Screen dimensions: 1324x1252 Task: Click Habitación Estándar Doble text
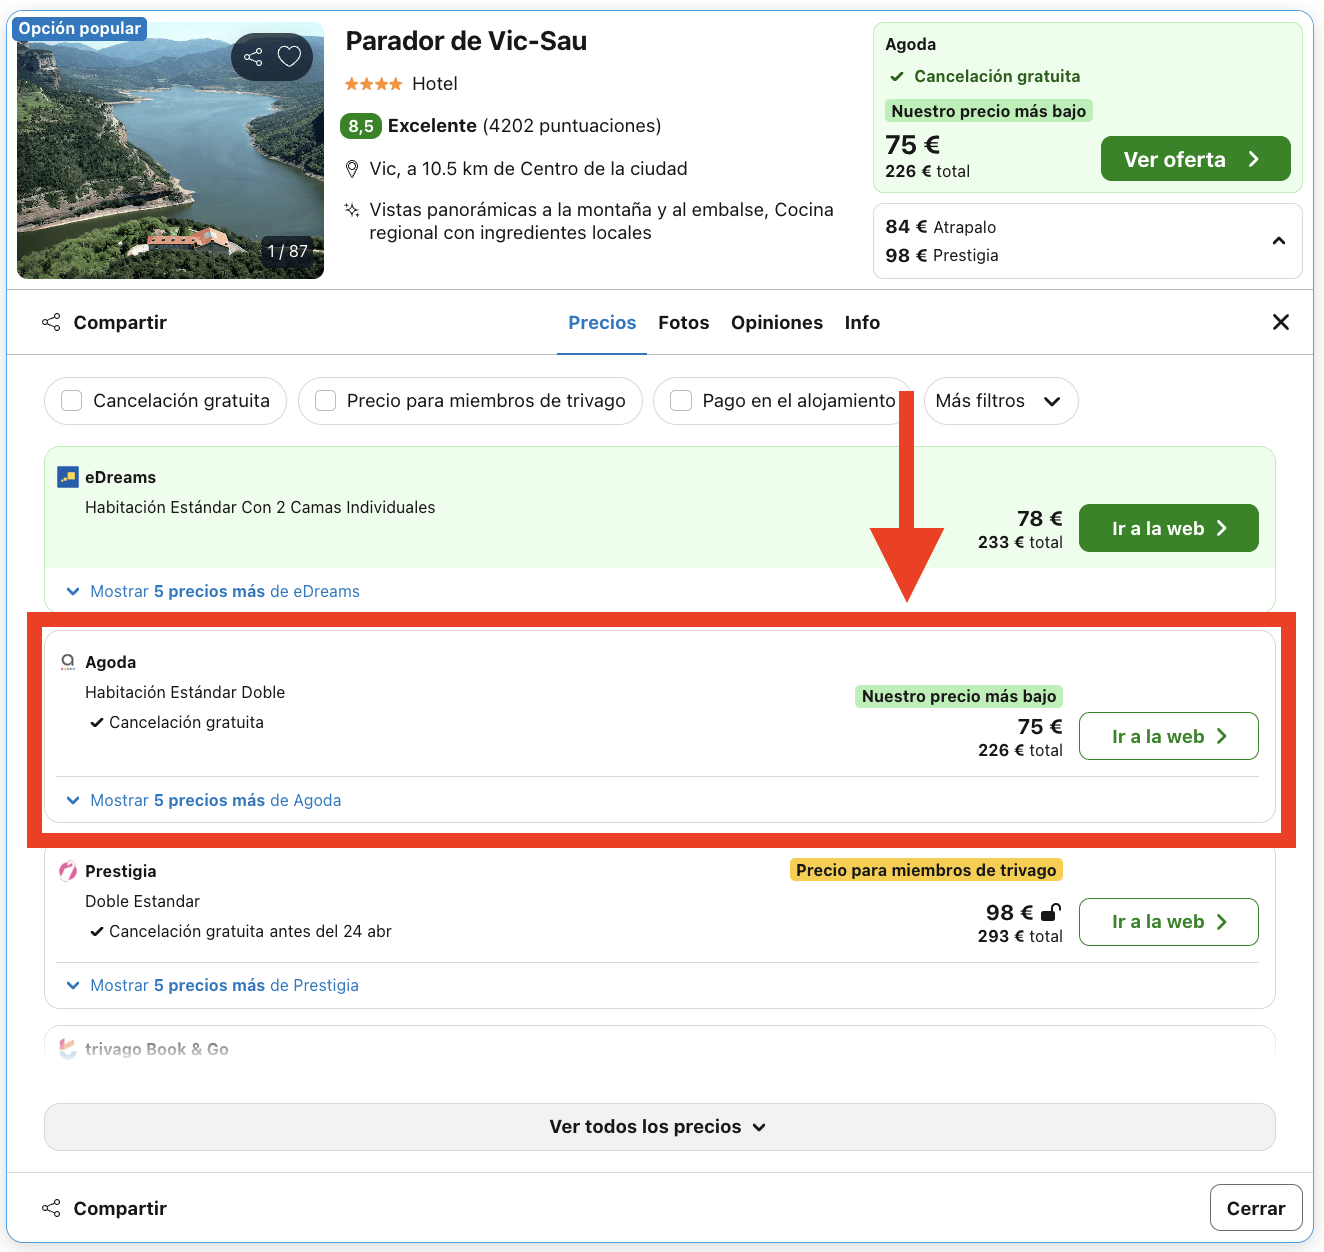point(185,692)
